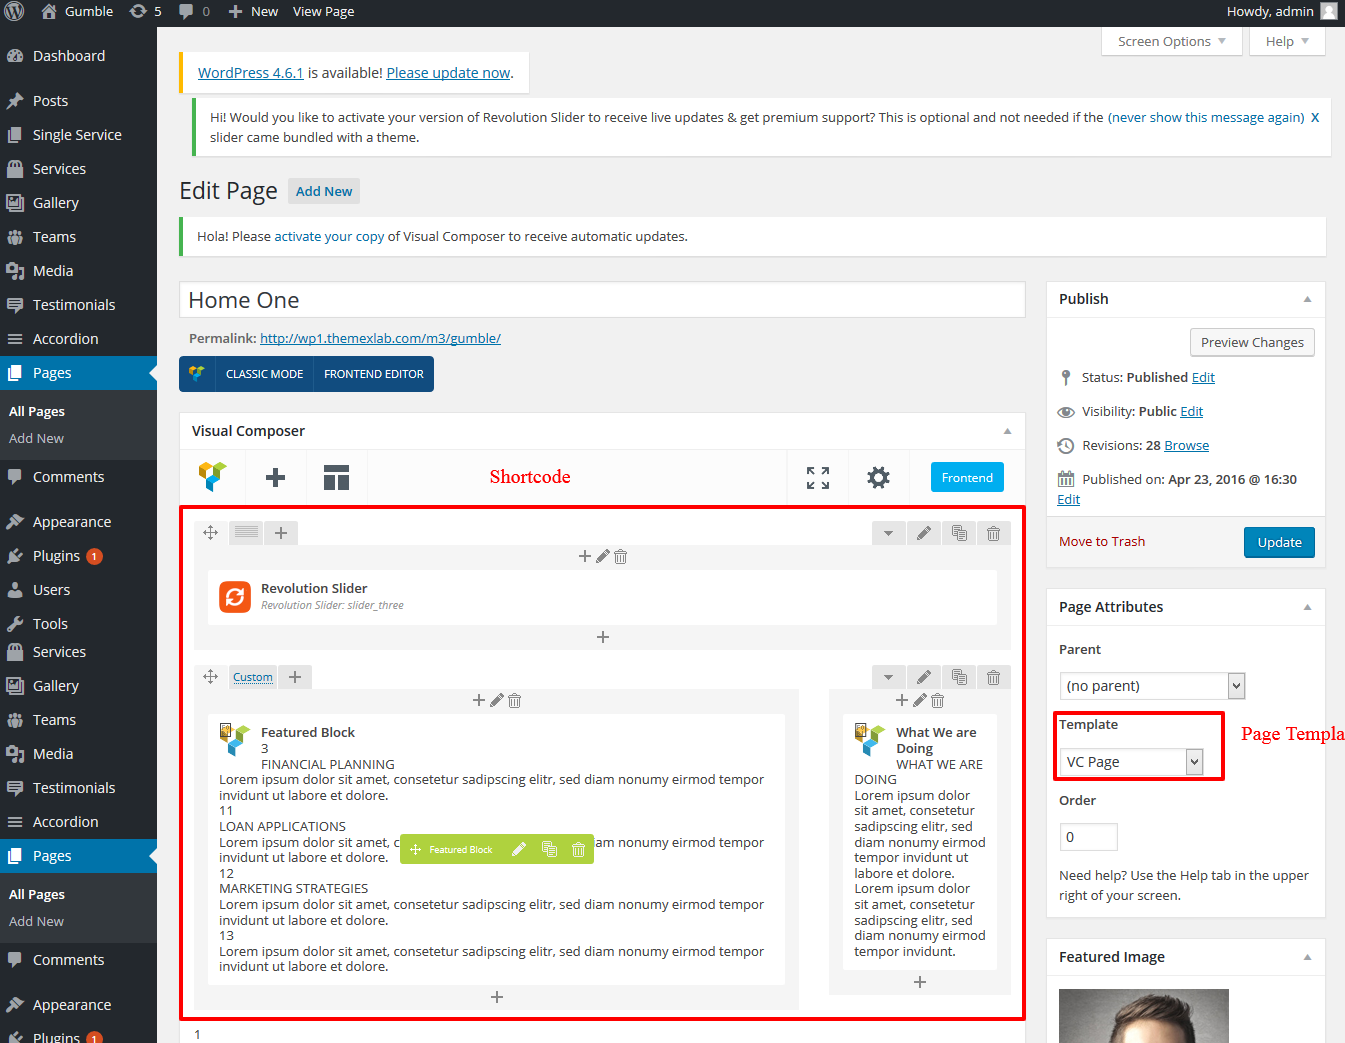Click the Revolution Slider element icon
The height and width of the screenshot is (1043, 1345).
235,597
